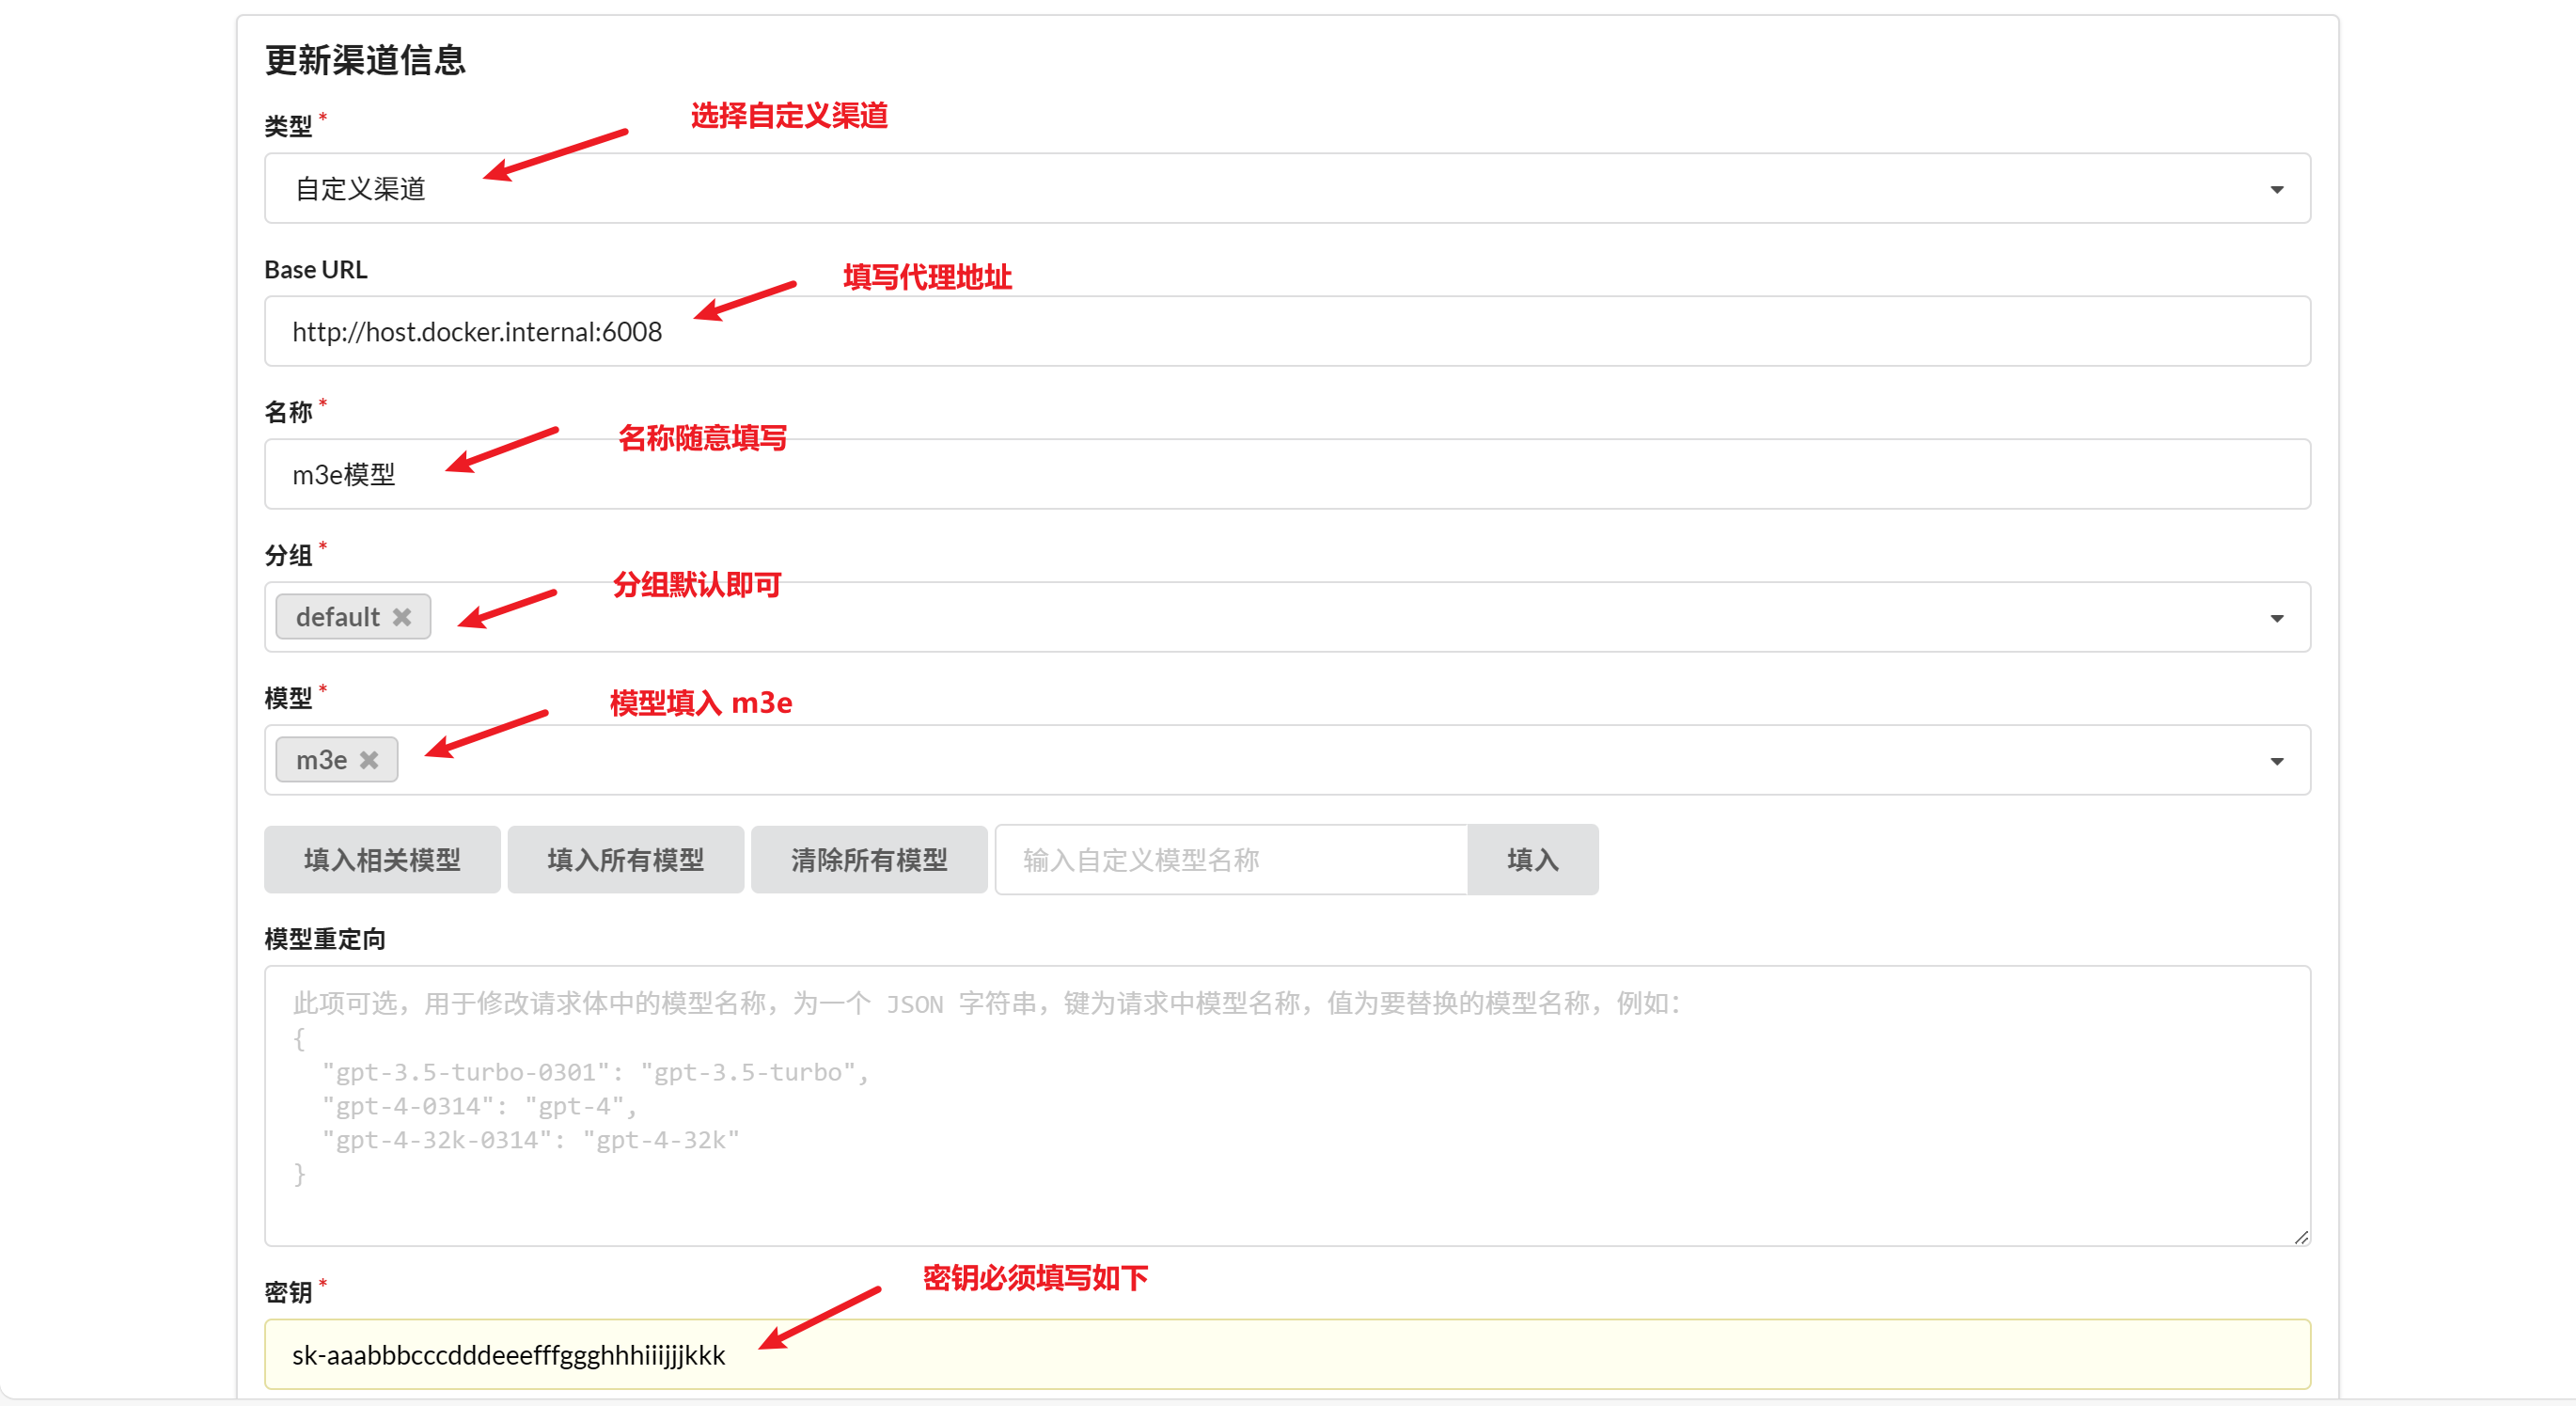Focus the 输入自定义模型名称 input field
This screenshot has width=2576, height=1406.
pos(1230,859)
